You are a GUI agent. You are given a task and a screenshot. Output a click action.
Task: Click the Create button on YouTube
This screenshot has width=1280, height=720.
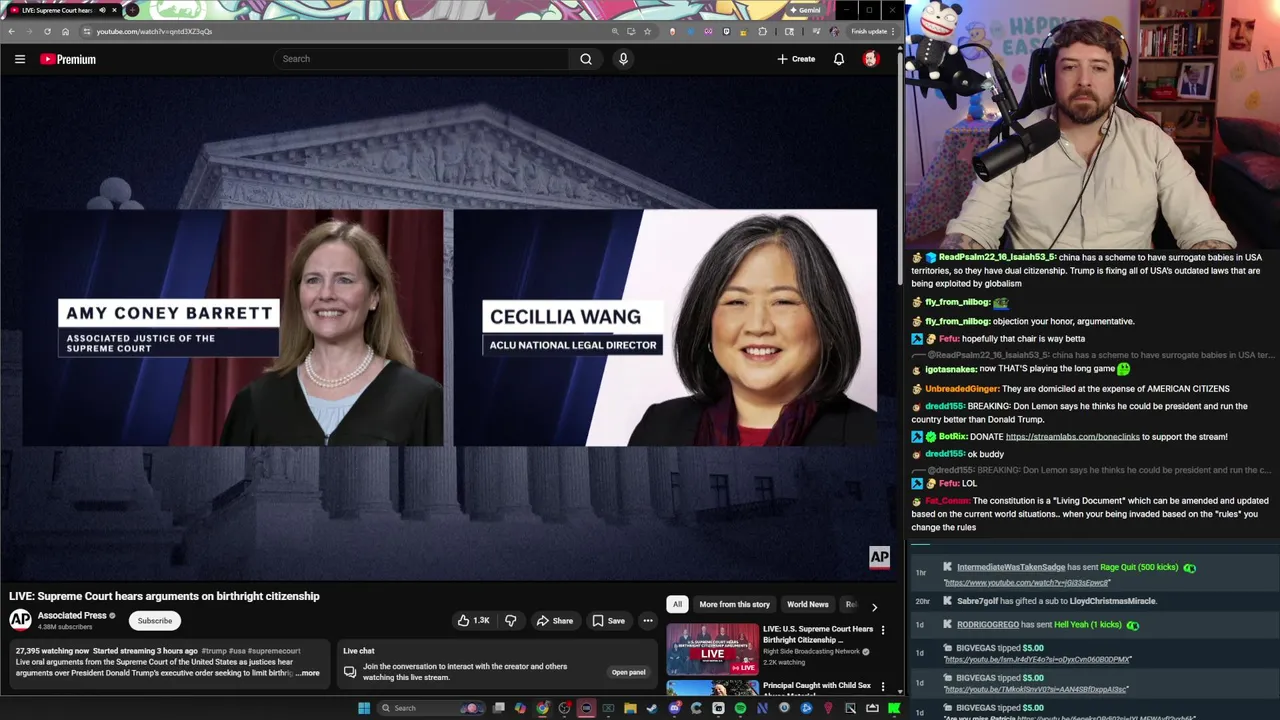coord(796,59)
